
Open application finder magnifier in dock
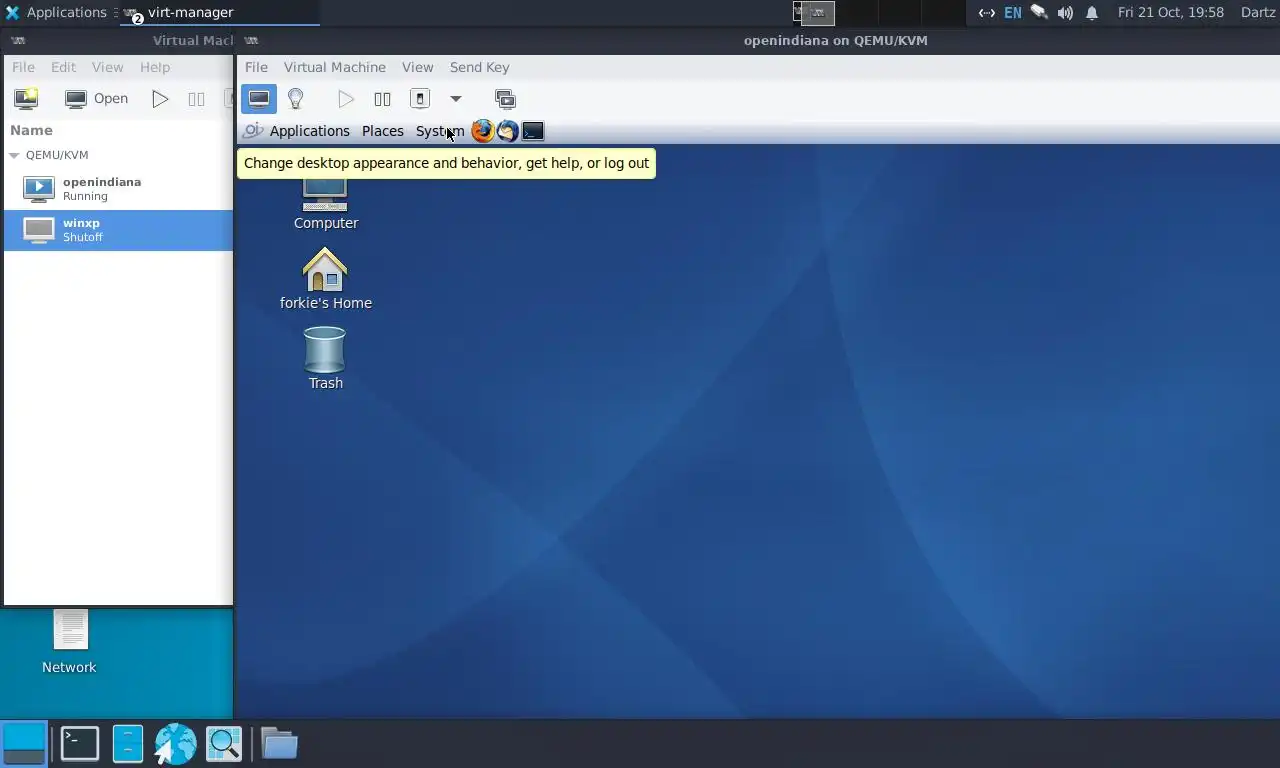[x=224, y=743]
